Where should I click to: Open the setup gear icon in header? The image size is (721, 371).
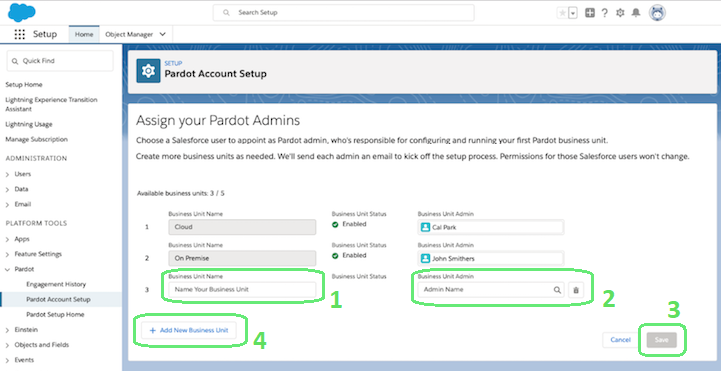click(x=620, y=13)
